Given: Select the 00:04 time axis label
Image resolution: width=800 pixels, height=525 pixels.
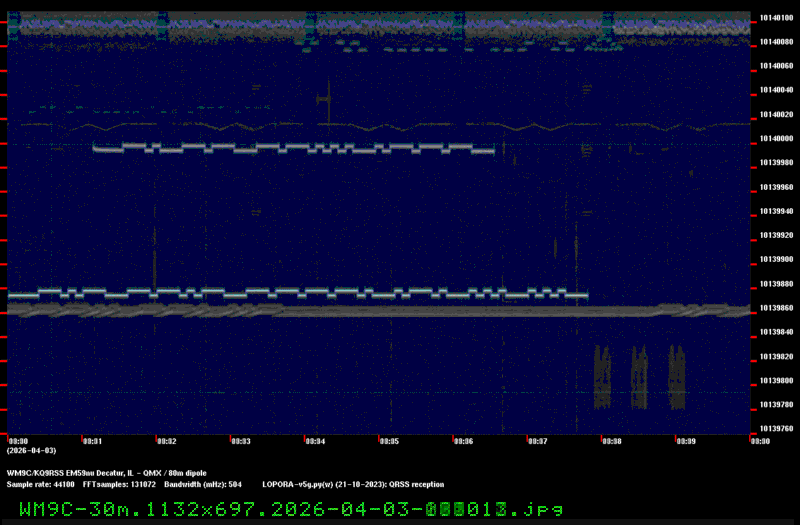Looking at the screenshot, I should [x=315, y=441].
